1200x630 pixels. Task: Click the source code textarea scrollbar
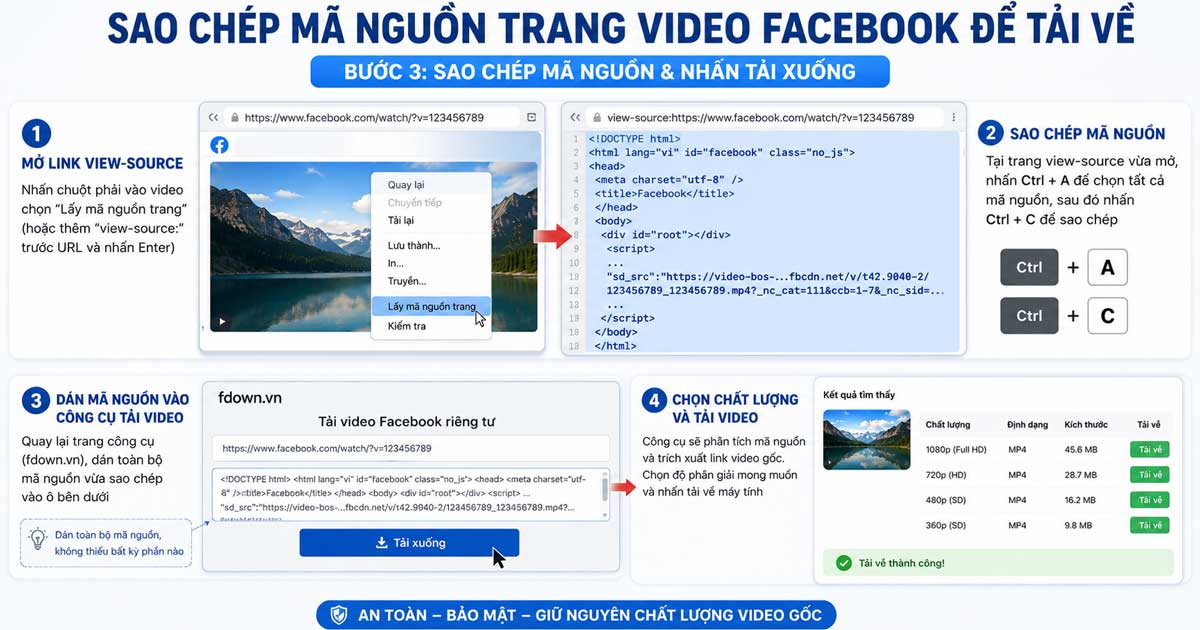pos(604,489)
